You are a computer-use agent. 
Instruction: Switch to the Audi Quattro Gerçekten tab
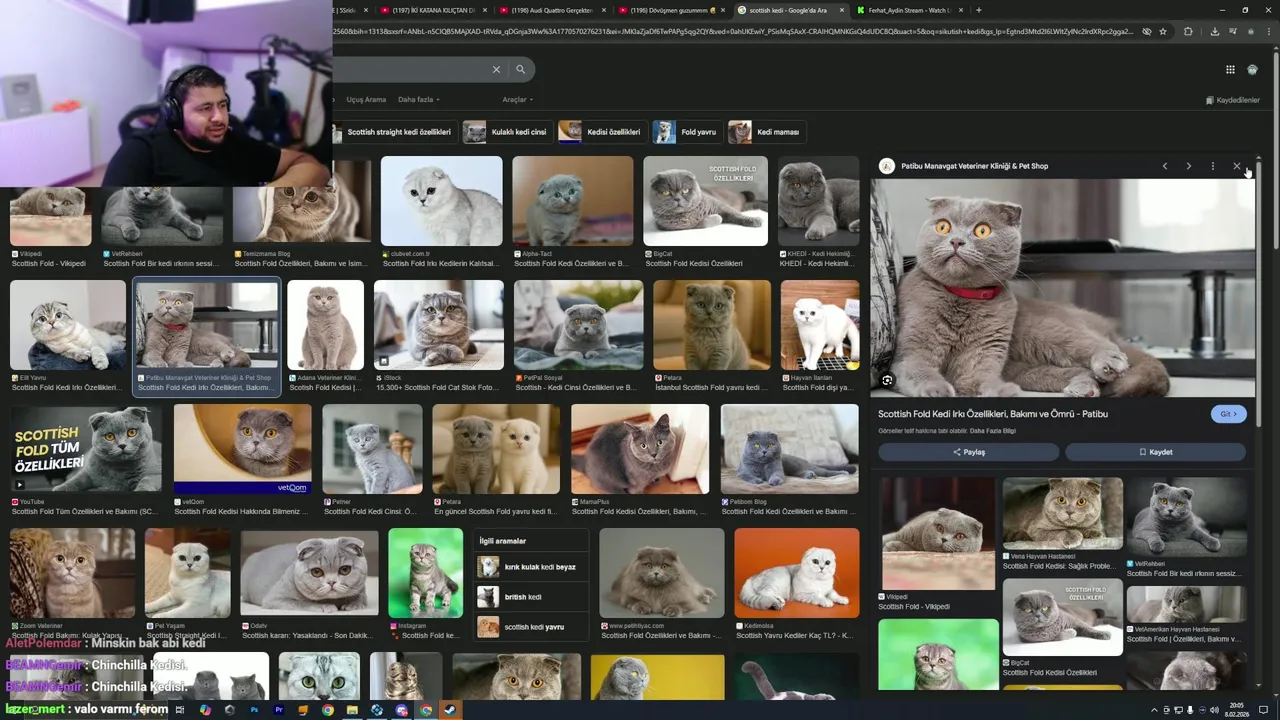point(553,10)
